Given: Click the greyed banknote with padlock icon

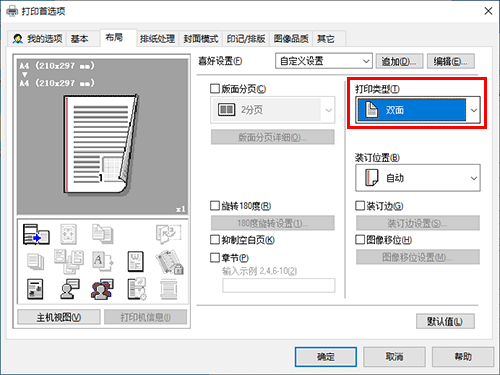Looking at the screenshot, I should click(169, 262).
